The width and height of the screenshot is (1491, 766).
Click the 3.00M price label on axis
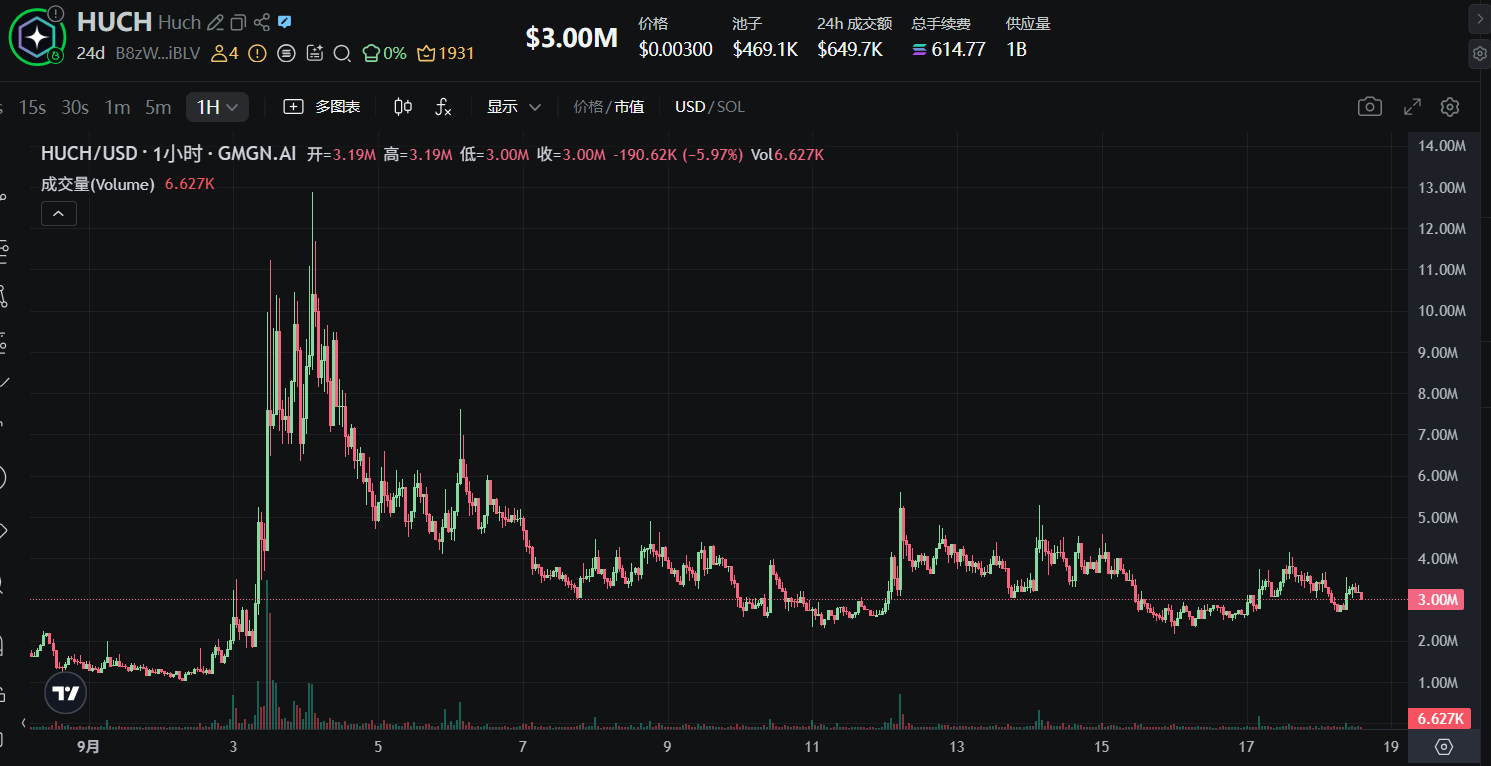1435,600
